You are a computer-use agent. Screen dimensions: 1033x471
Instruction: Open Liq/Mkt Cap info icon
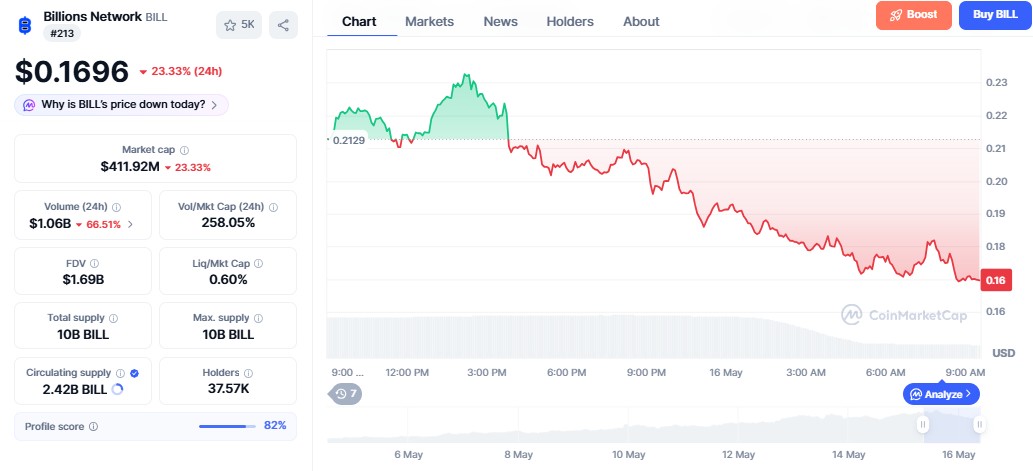[258, 263]
